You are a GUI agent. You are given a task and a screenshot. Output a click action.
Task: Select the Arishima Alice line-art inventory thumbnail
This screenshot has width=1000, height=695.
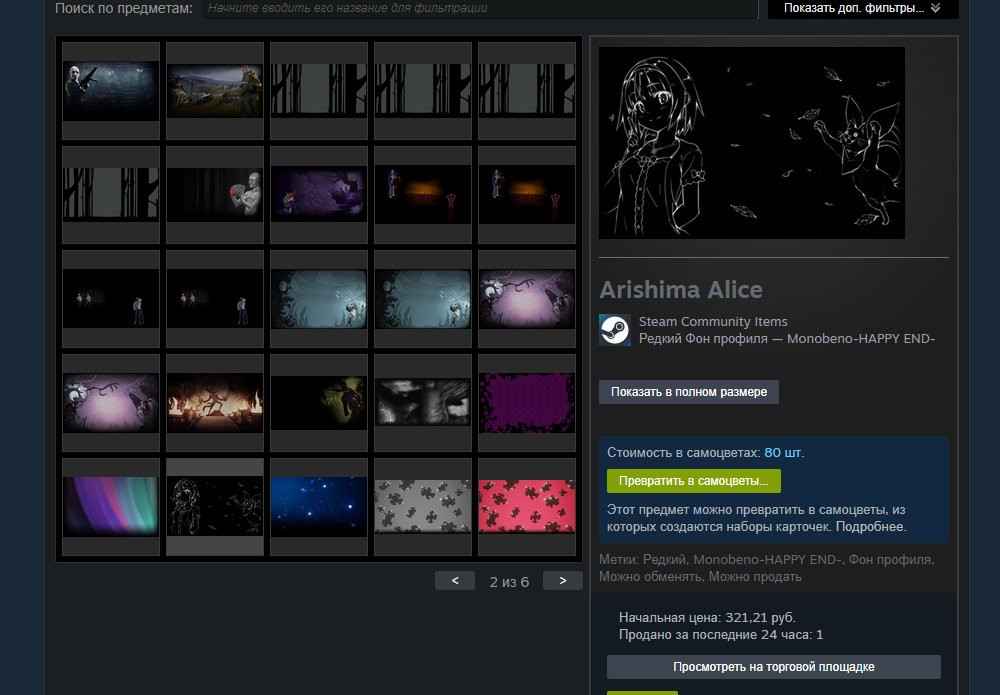click(x=215, y=506)
